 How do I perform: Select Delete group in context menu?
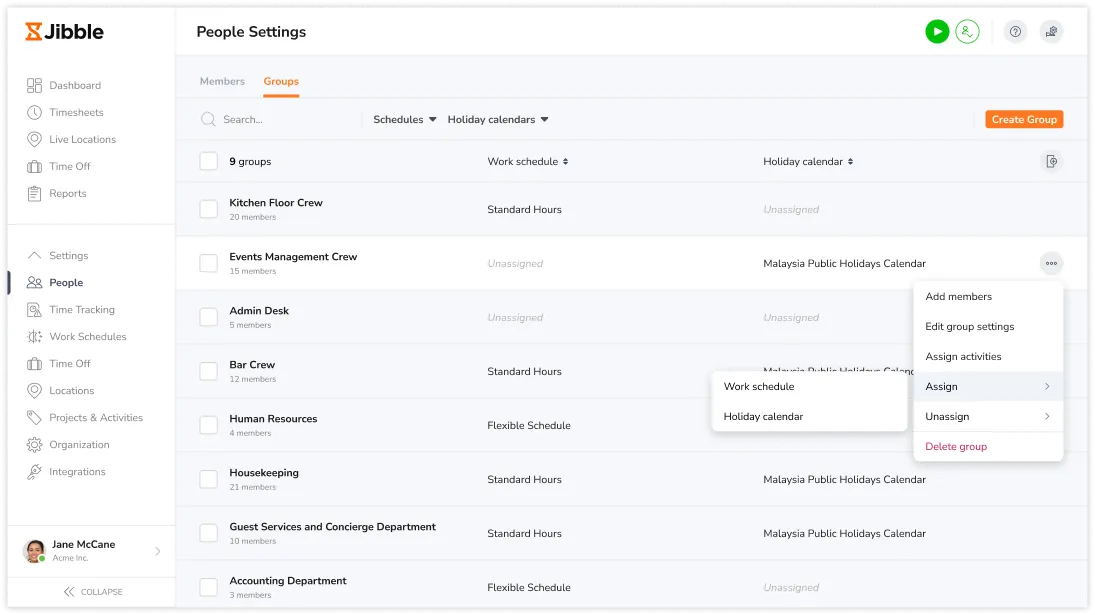tap(956, 447)
